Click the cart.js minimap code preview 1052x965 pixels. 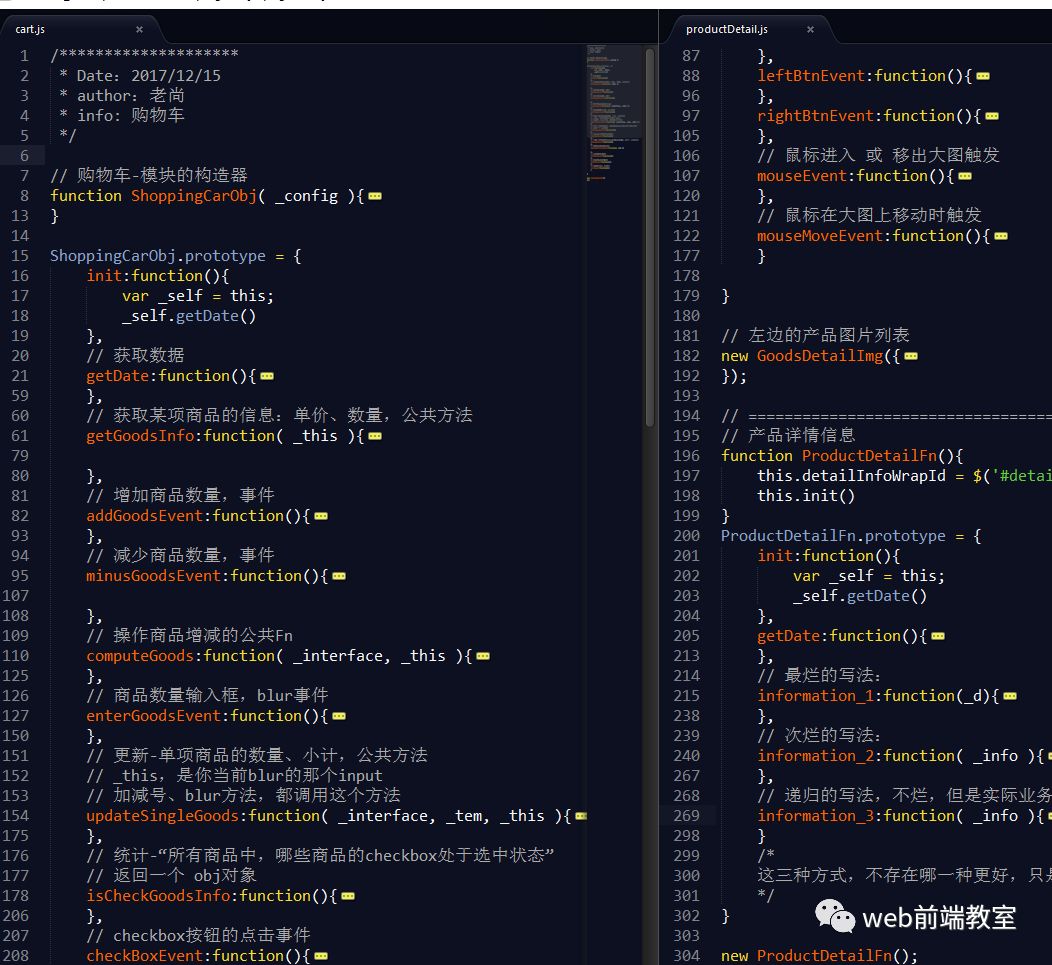pos(613,113)
